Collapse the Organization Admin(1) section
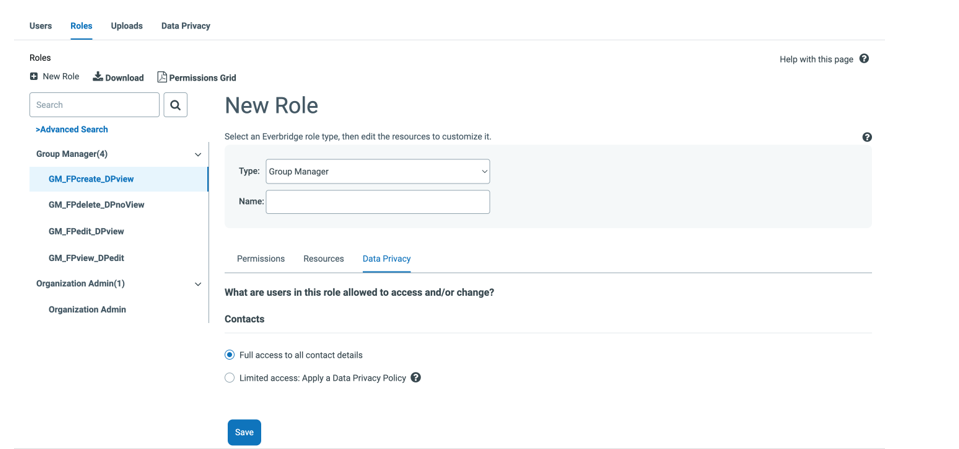This screenshot has width=959, height=449. (x=197, y=284)
